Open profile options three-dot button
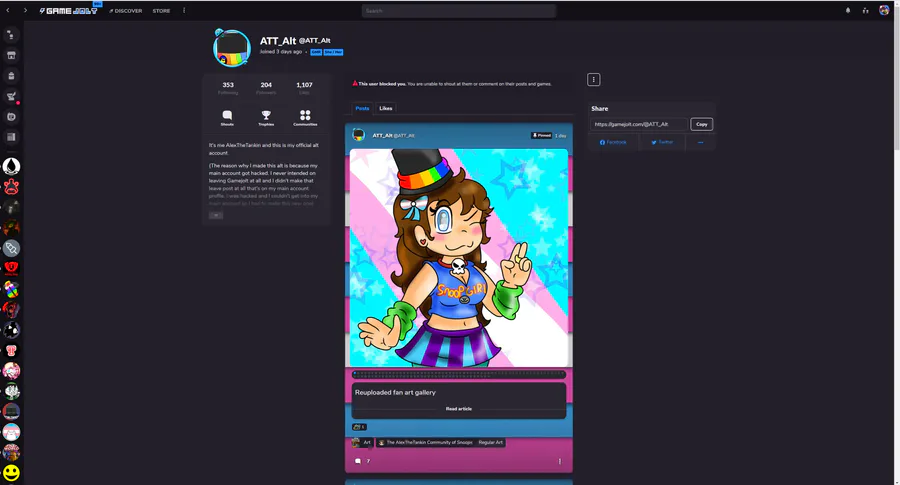The width and height of the screenshot is (900, 485). coord(593,80)
